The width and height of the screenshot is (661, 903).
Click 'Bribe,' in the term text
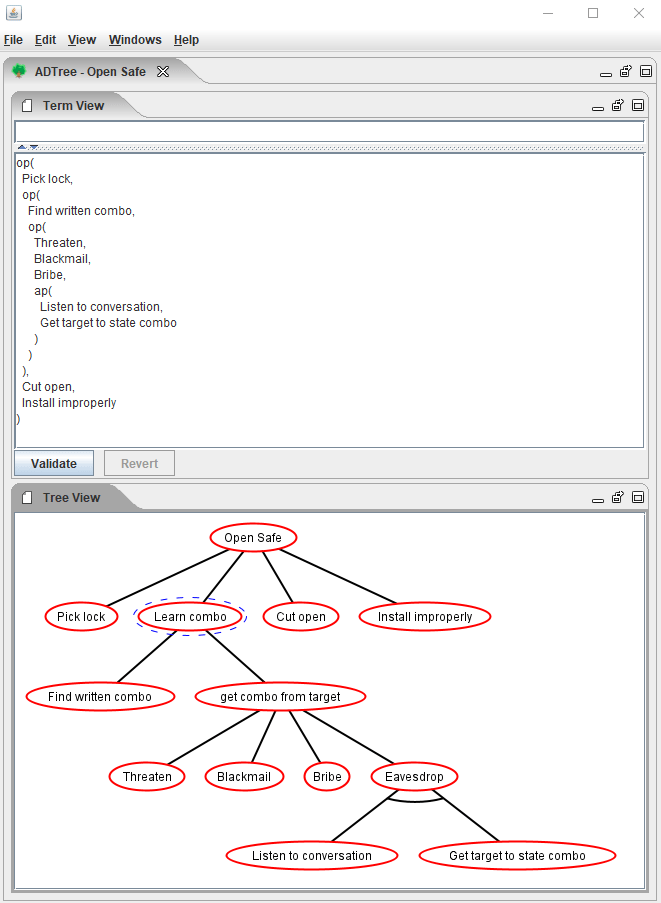[x=50, y=275]
